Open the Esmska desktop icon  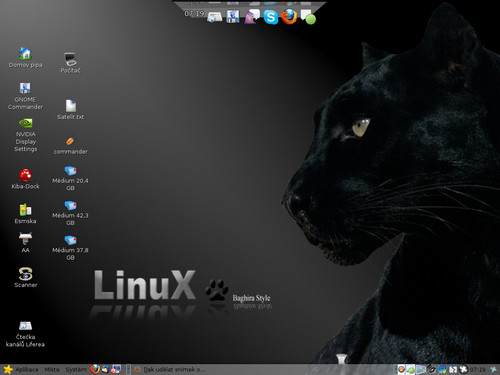pos(25,214)
